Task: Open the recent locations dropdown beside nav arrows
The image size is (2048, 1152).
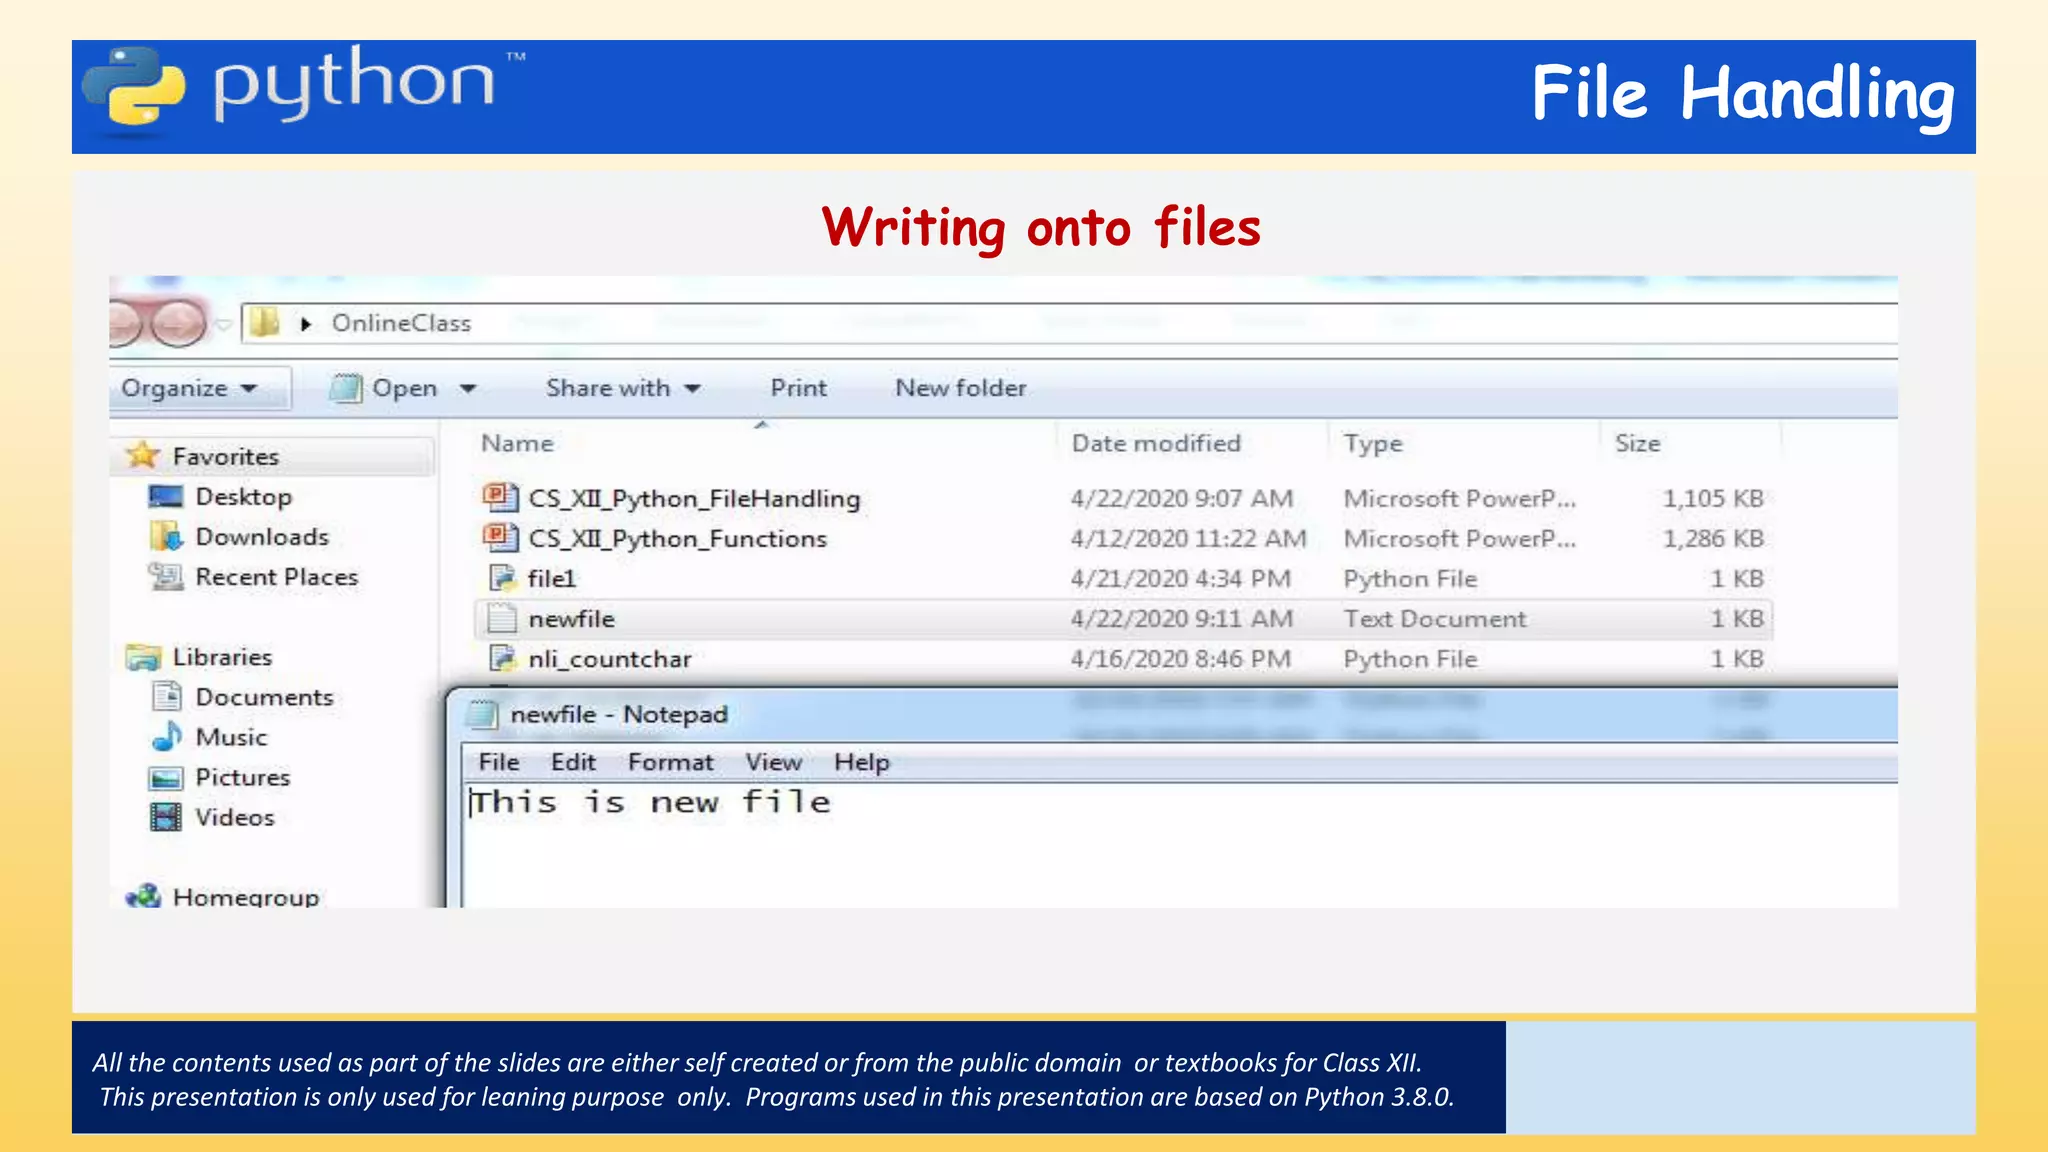Action: pos(224,325)
